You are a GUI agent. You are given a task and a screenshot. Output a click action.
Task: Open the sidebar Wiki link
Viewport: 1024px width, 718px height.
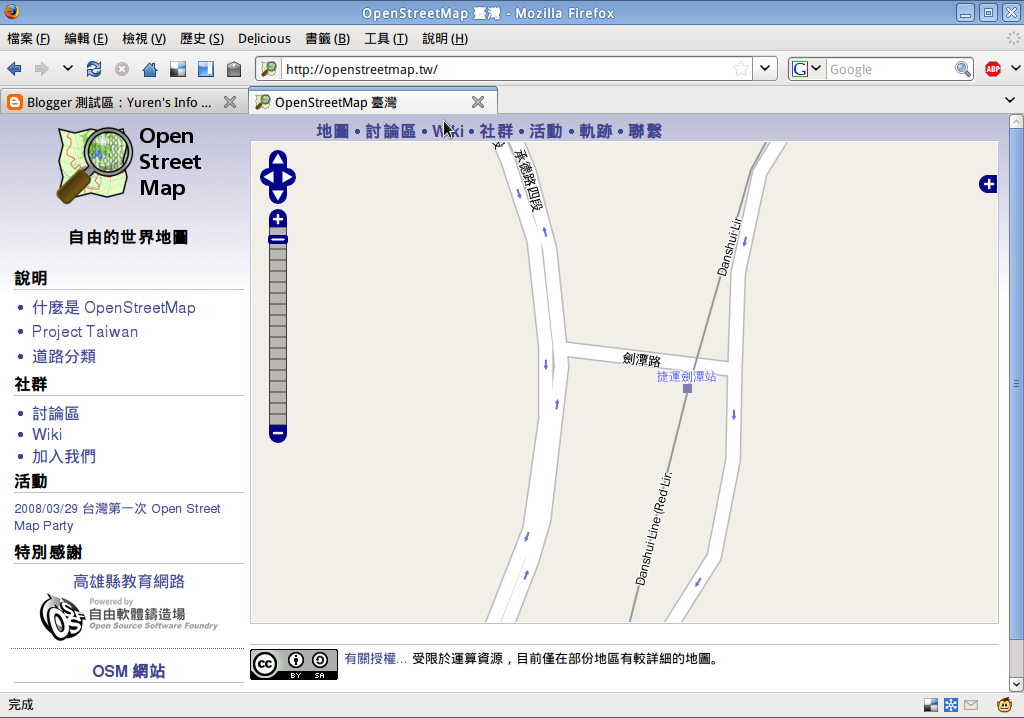tap(47, 434)
